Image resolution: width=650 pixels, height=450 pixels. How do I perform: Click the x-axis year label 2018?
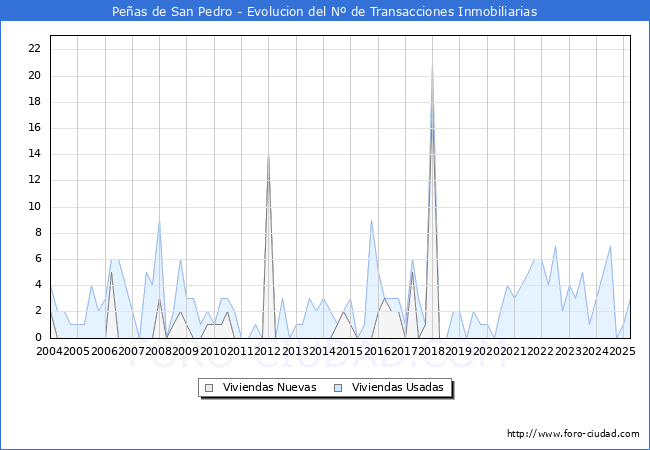pos(432,351)
